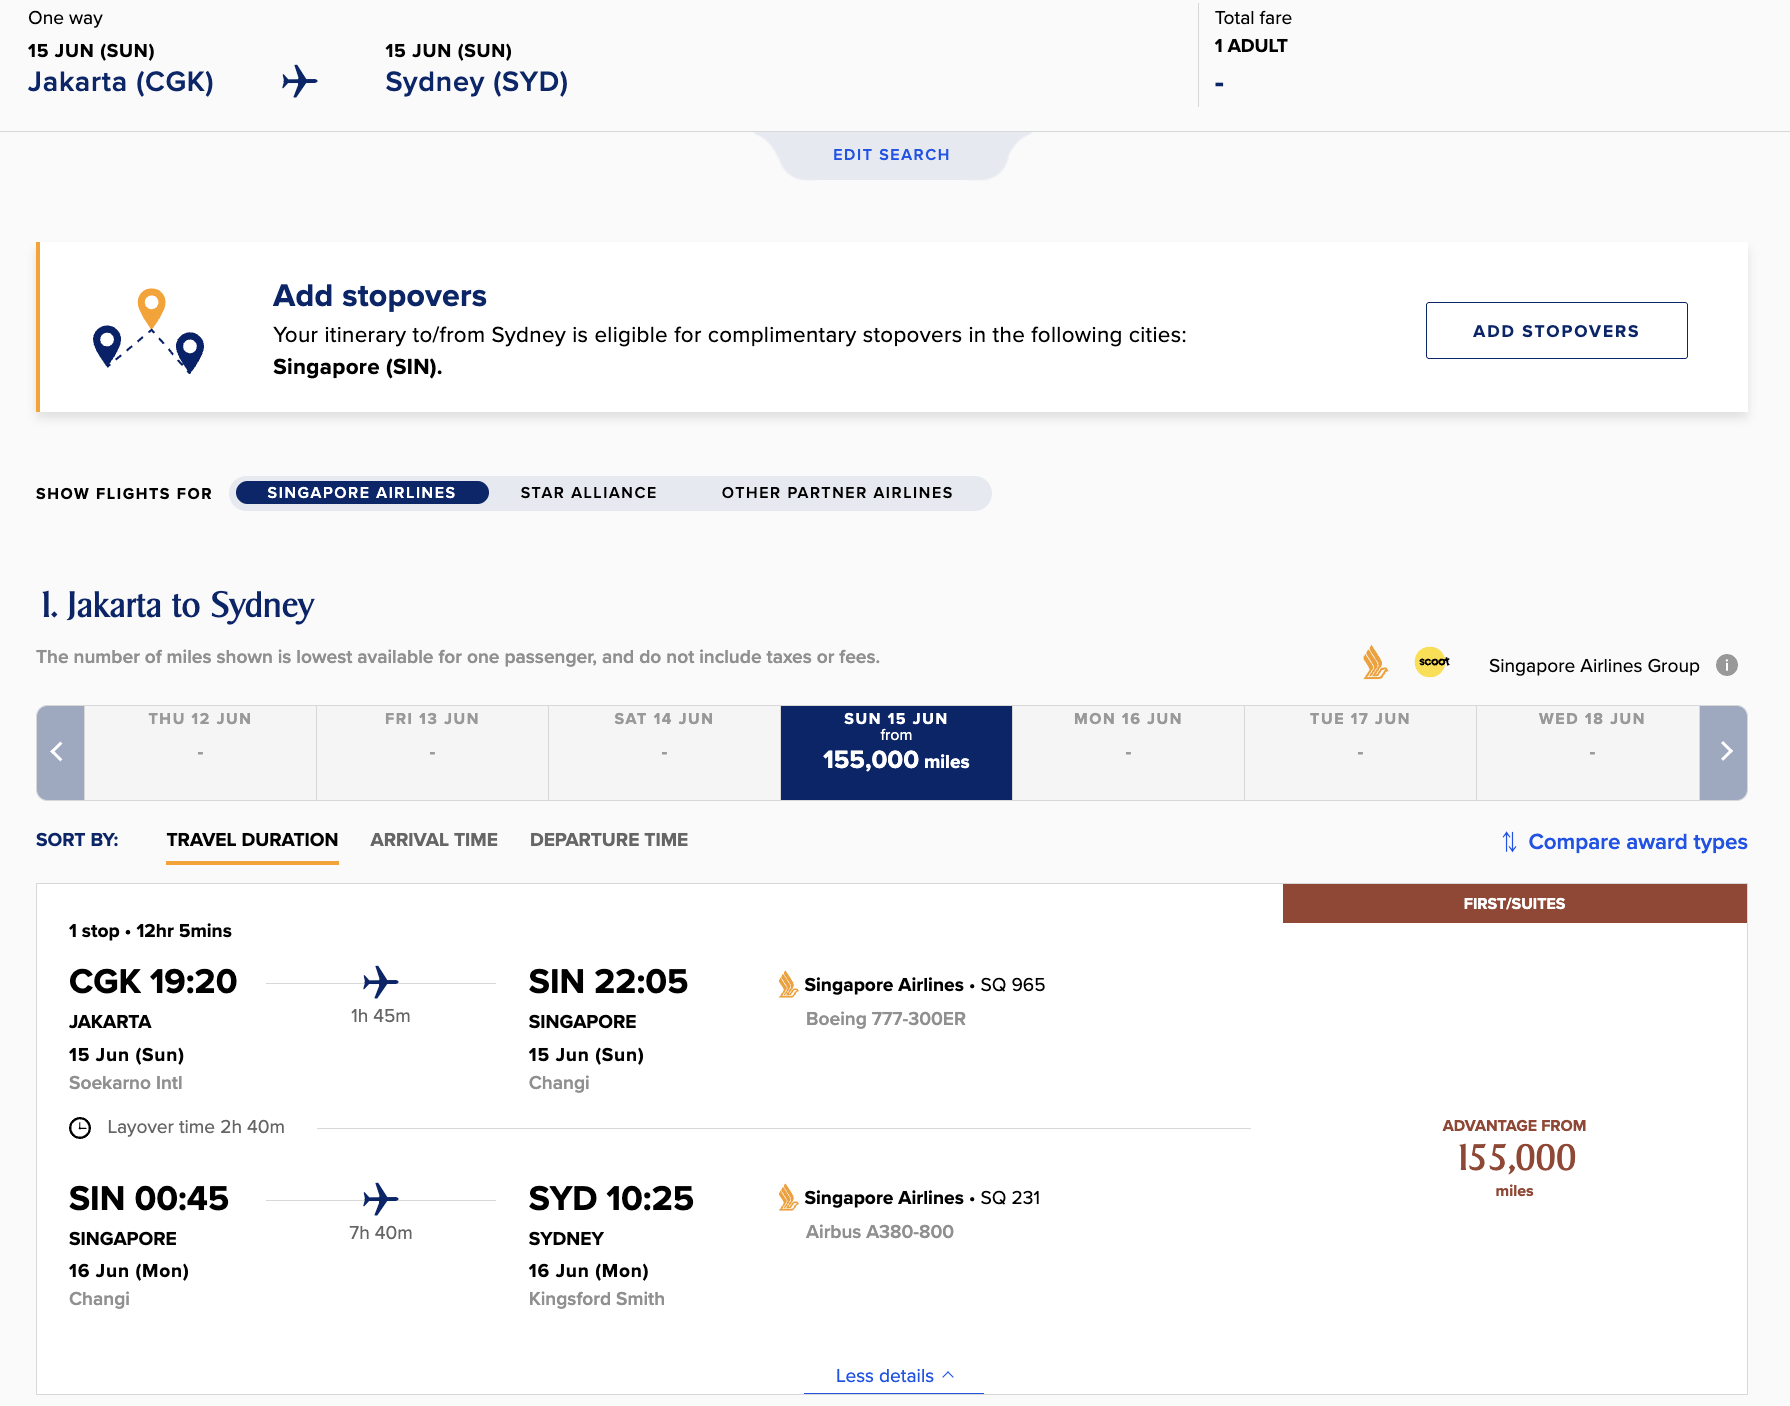The image size is (1790, 1406).
Task: Choose the 155,000 miles Advantage fare
Action: click(x=1514, y=1157)
